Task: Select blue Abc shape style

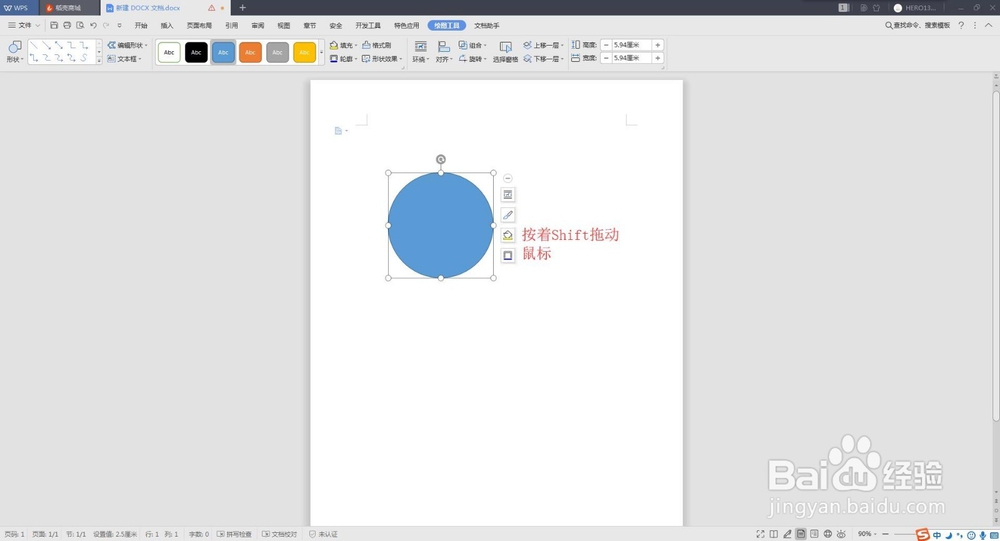Action: pos(223,52)
